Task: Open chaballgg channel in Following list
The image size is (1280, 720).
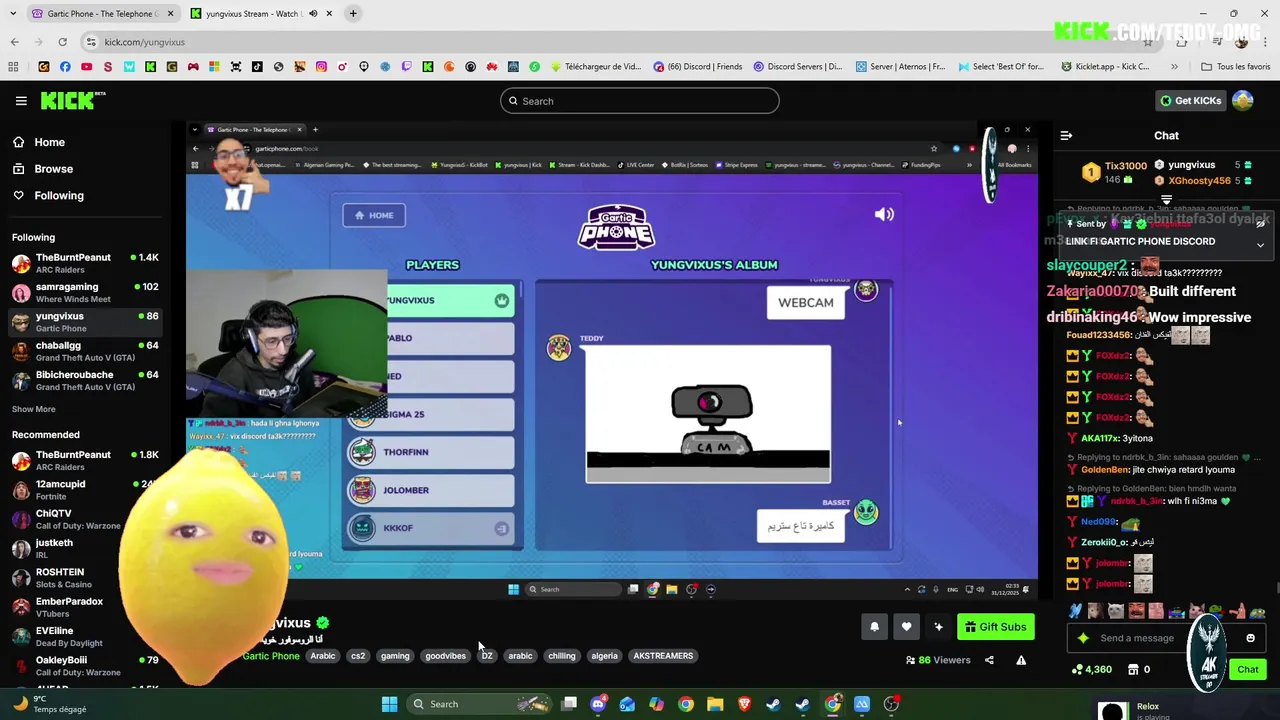Action: tap(85, 351)
